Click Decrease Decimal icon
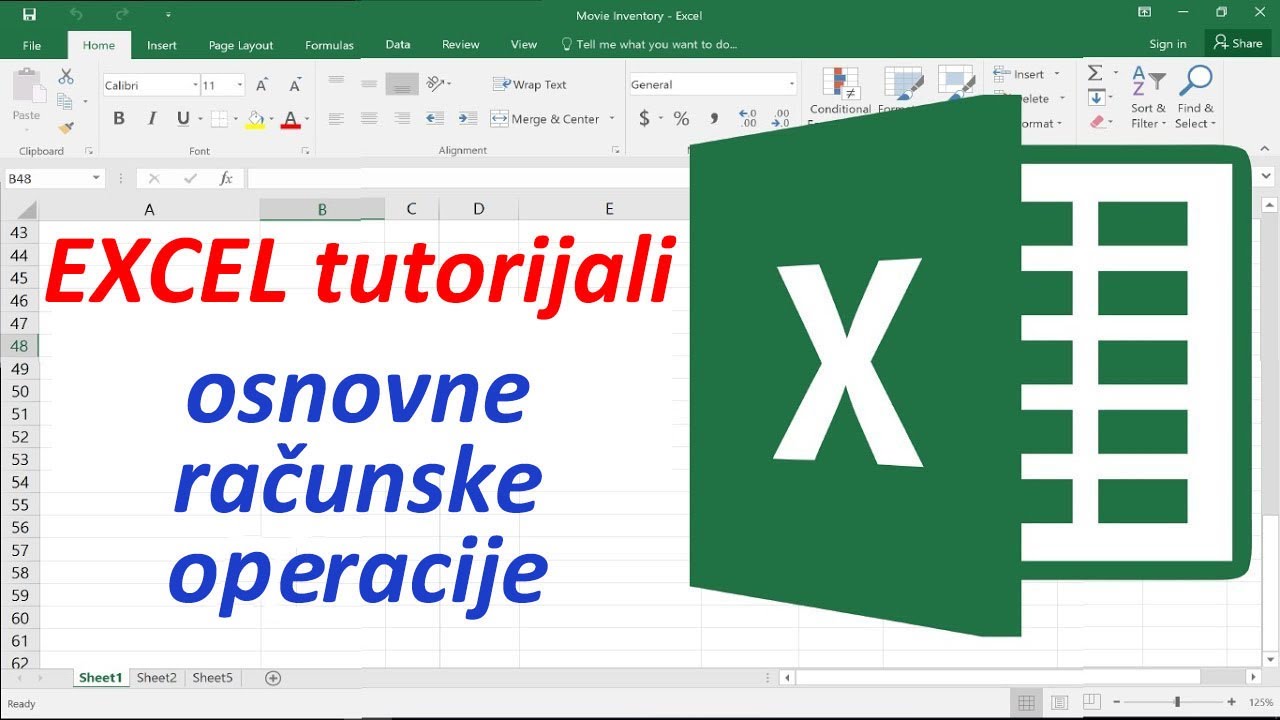Image resolution: width=1280 pixels, height=720 pixels. point(782,118)
